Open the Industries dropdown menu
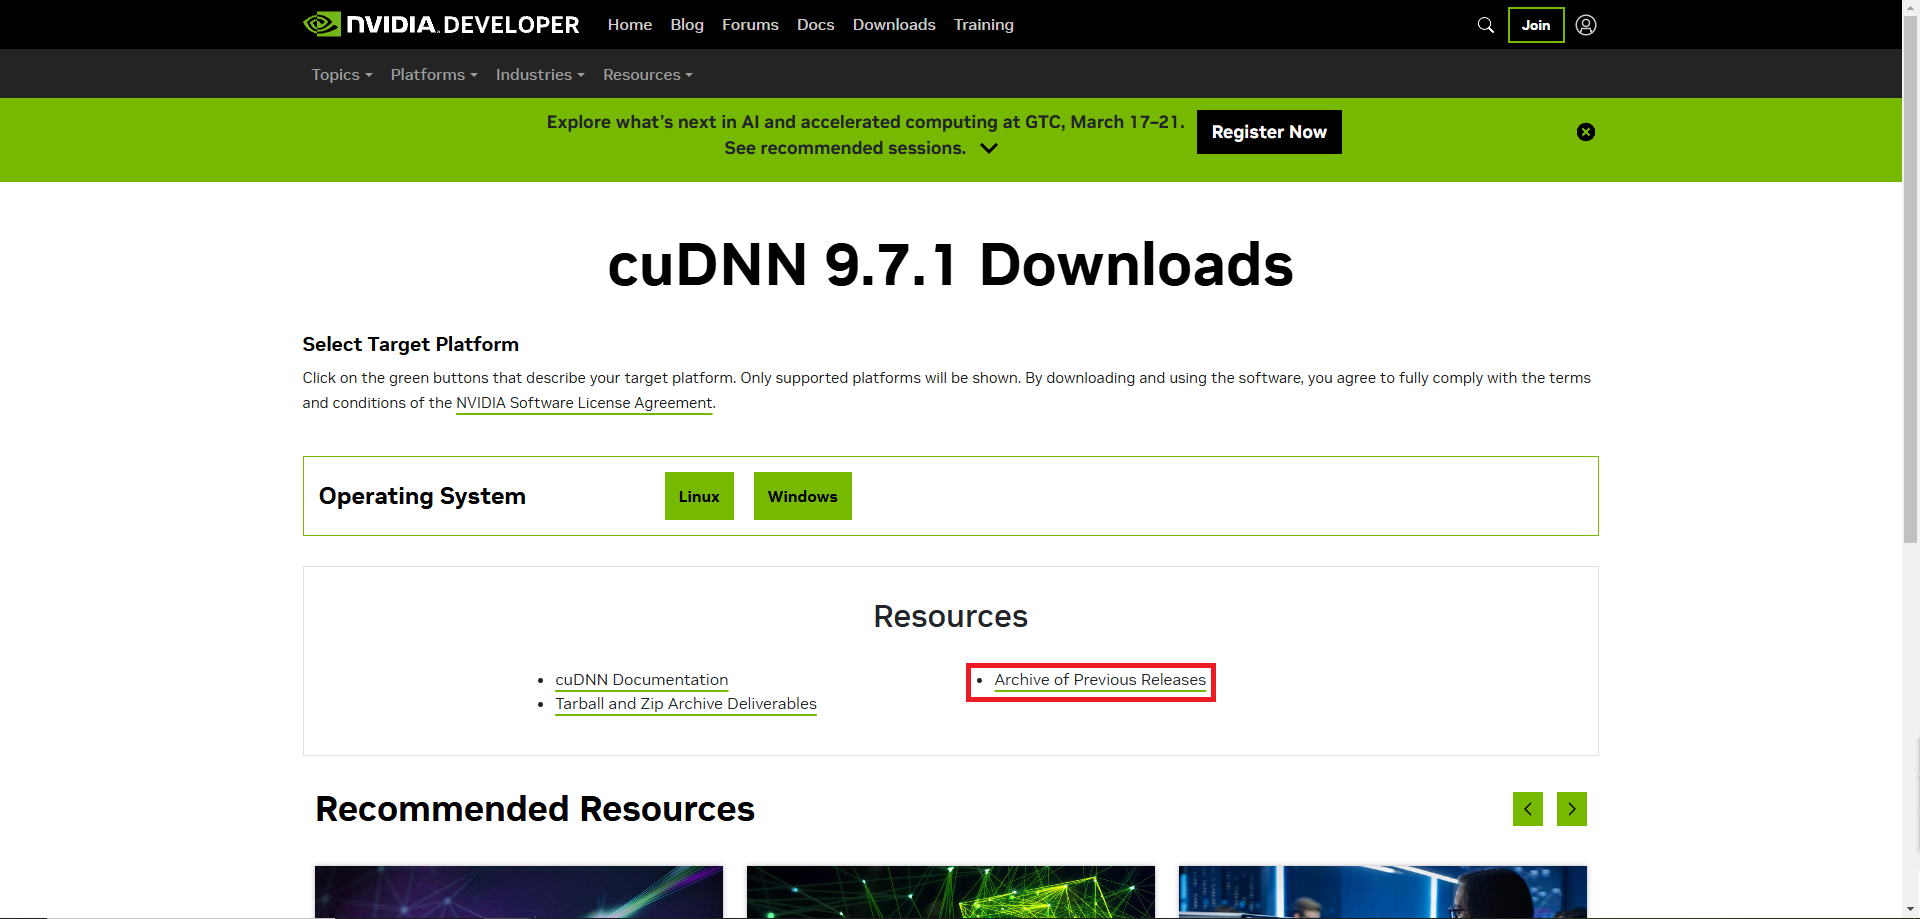1920x919 pixels. tap(540, 75)
